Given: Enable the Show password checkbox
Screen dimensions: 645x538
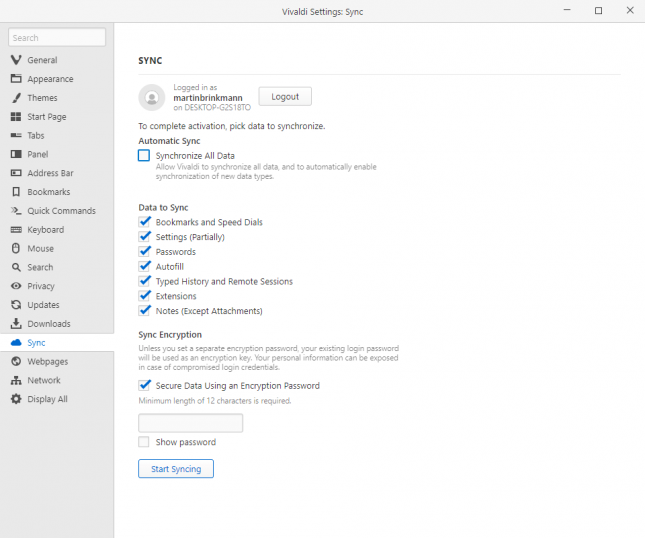Looking at the screenshot, I should (144, 442).
